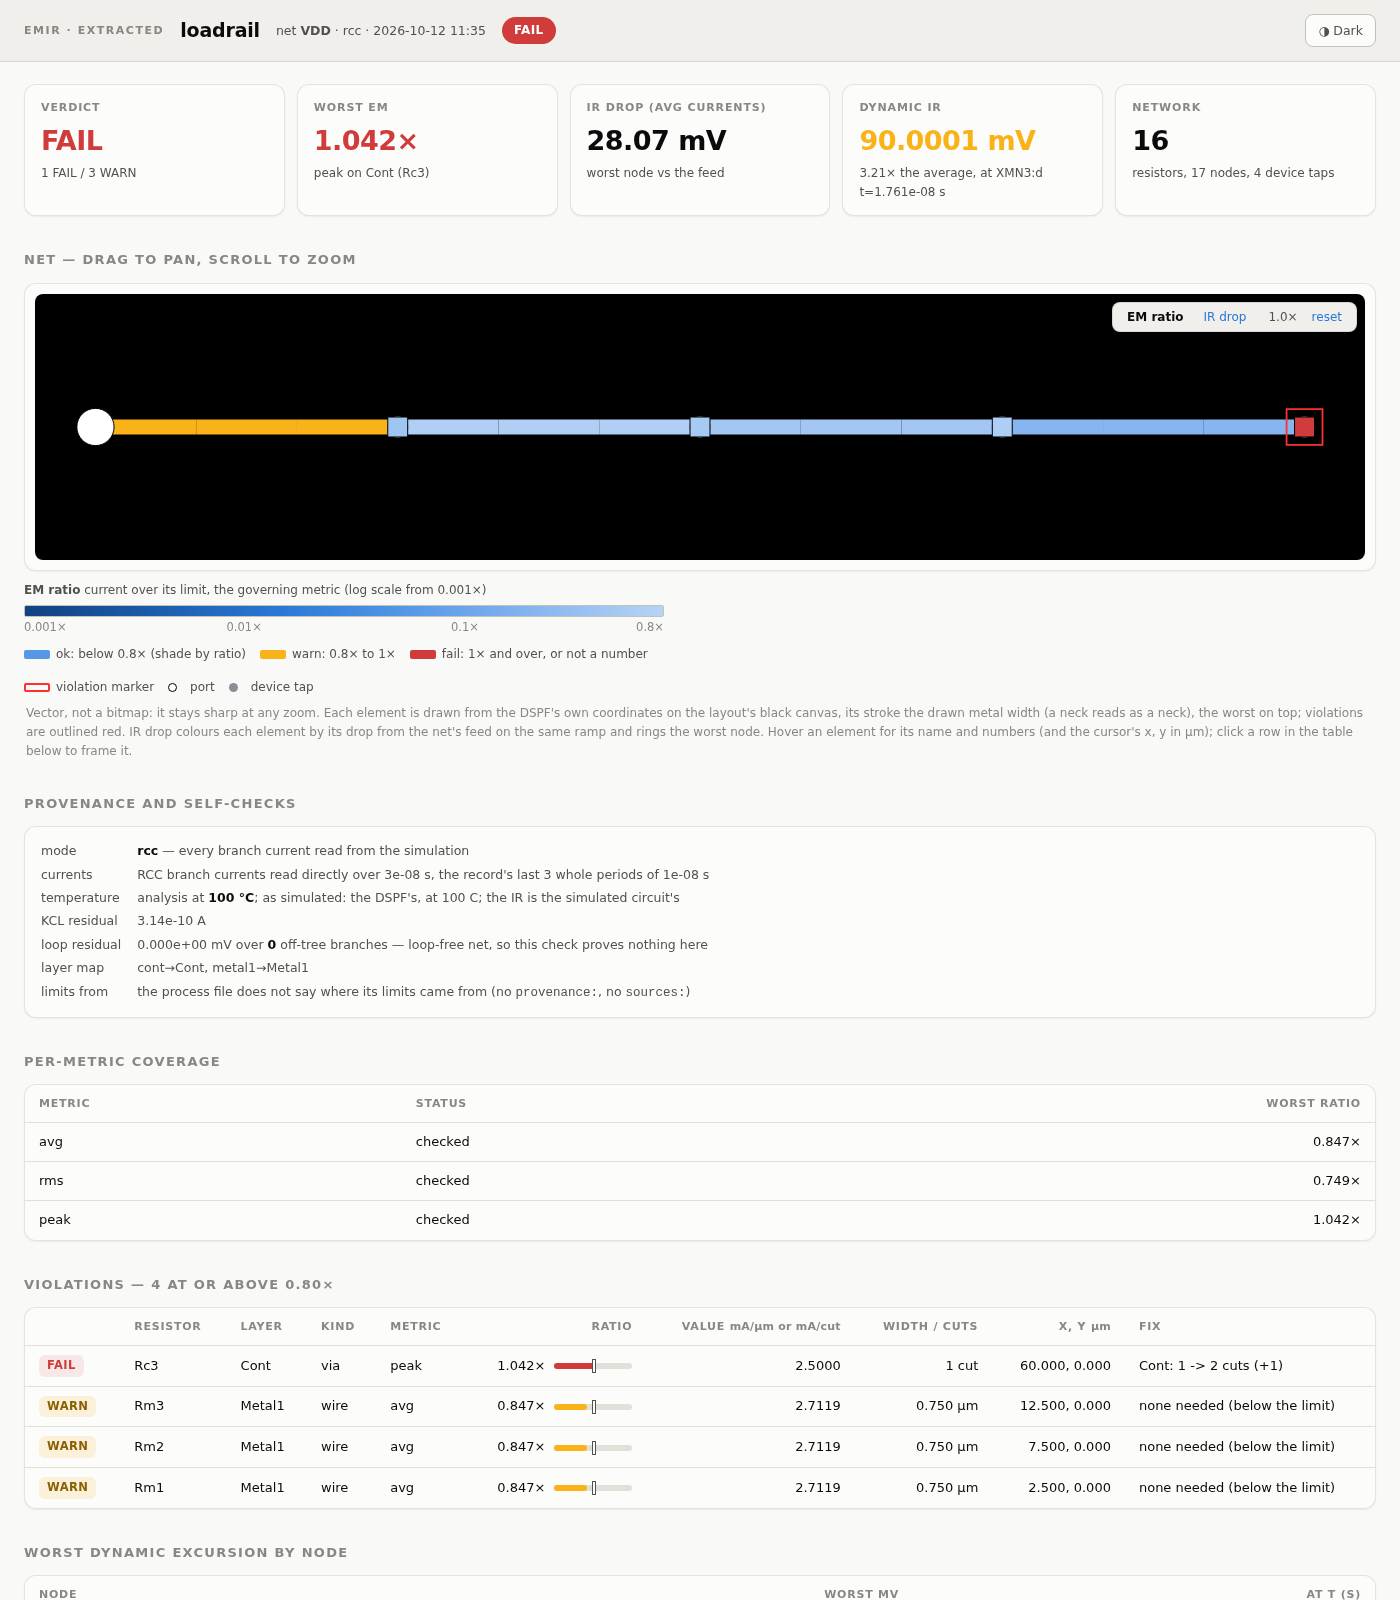Toggle the Dark theme button
Screen dimensions: 1400x1600
[1340, 30]
